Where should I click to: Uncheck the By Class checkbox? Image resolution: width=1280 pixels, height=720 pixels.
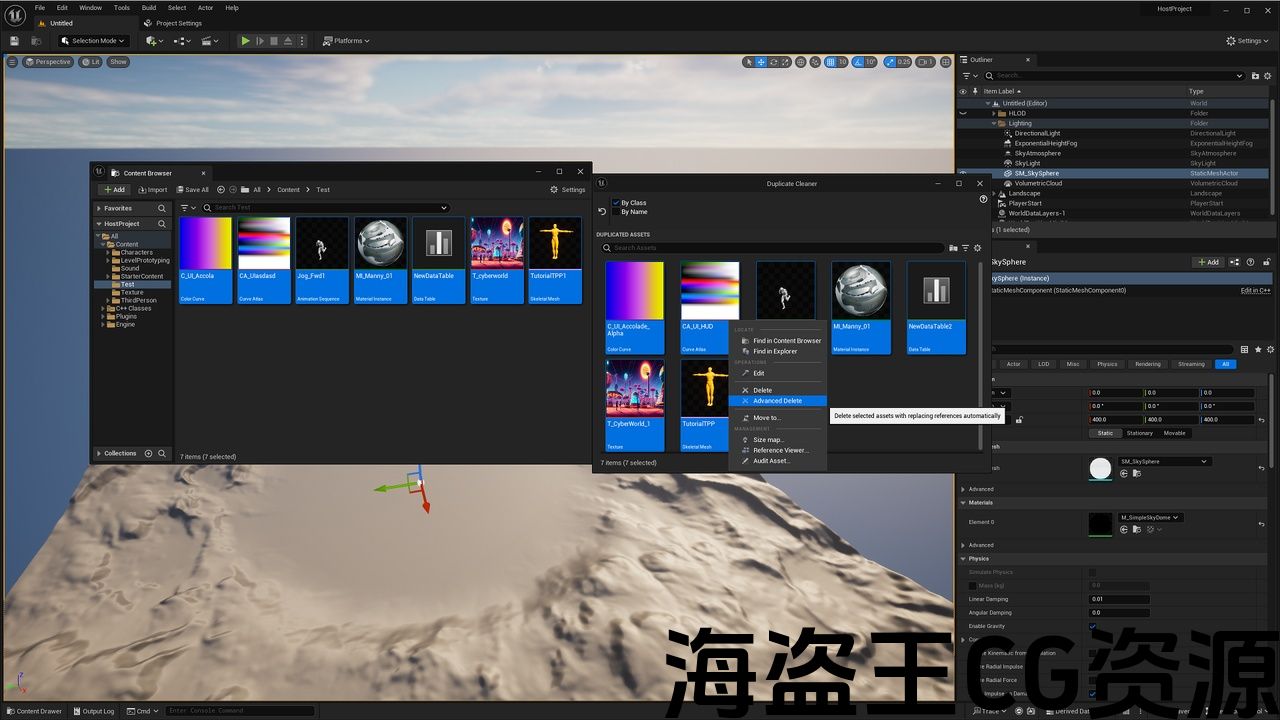point(616,203)
